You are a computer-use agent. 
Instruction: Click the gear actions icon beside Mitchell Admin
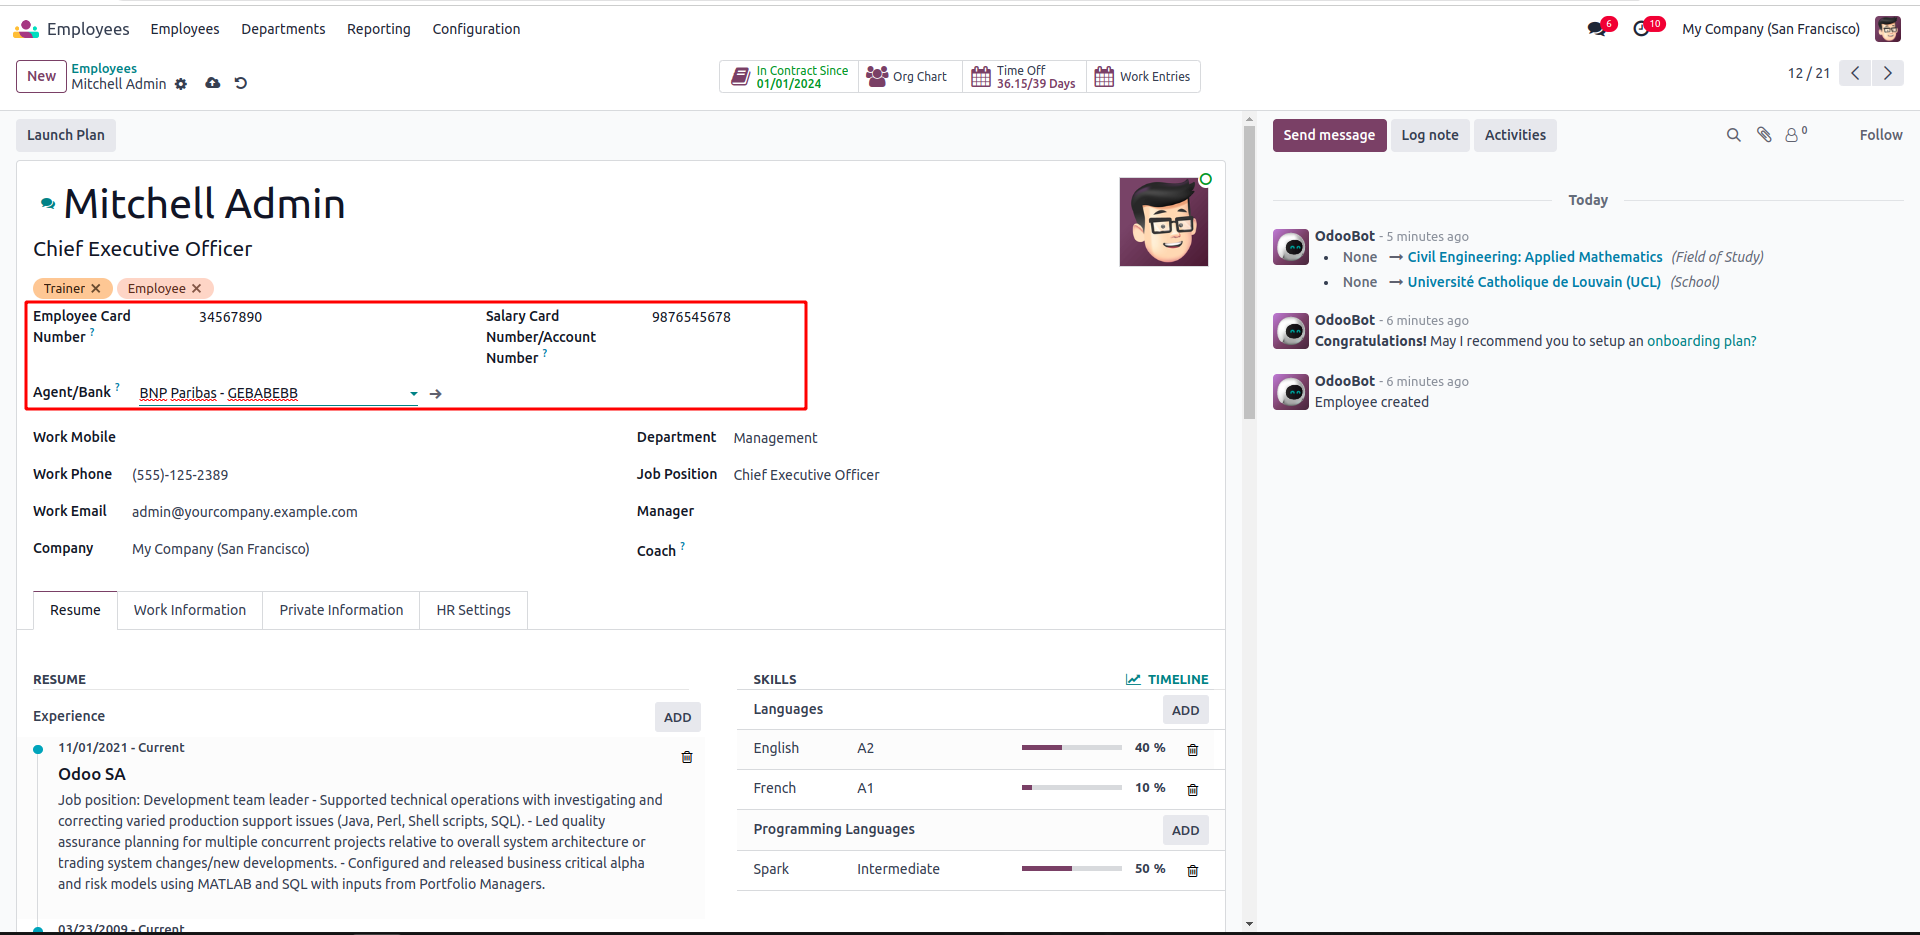(181, 85)
